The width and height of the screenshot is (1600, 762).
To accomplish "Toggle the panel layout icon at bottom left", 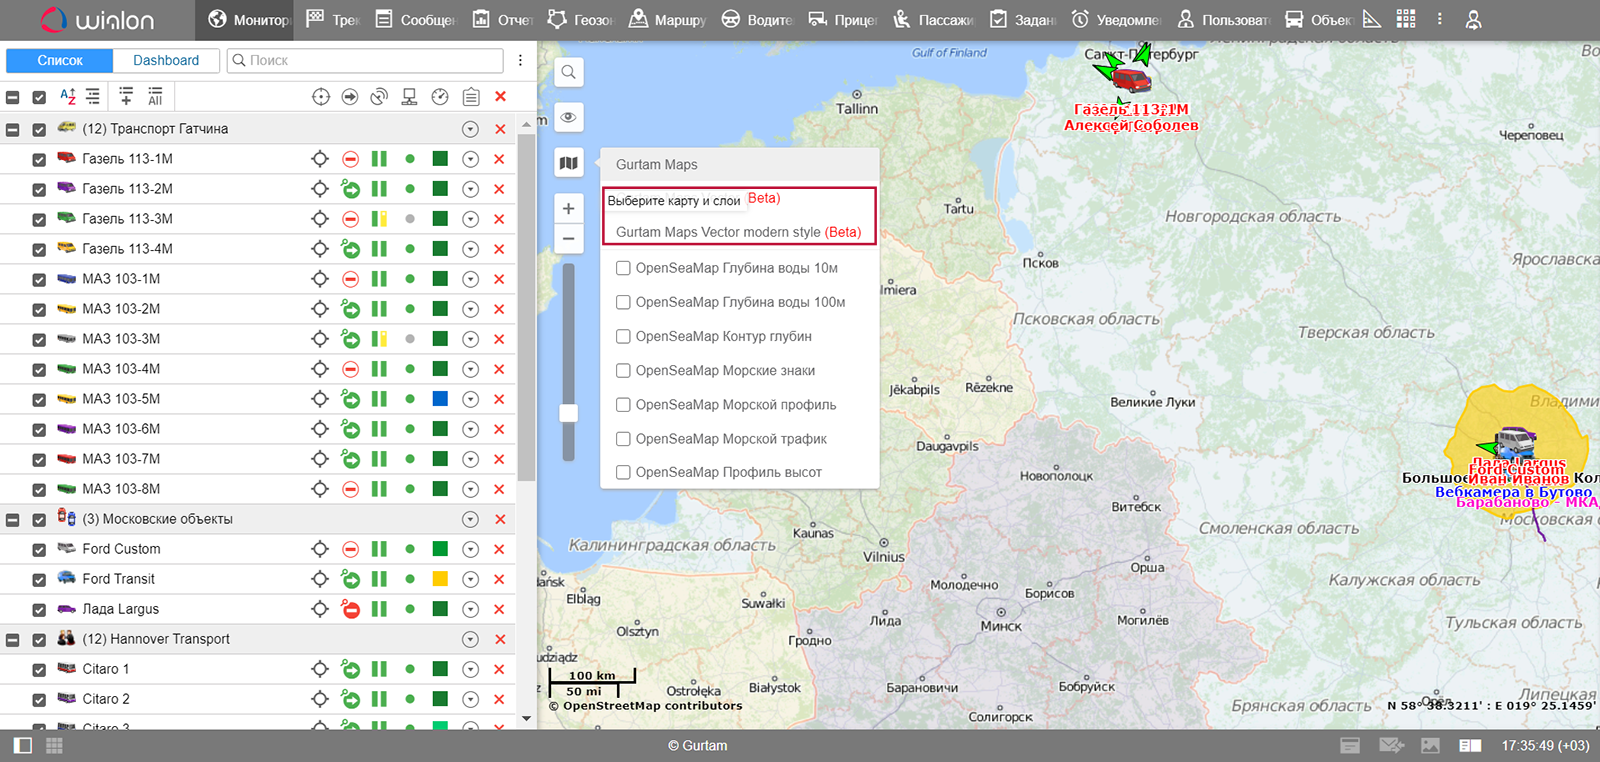I will click(x=23, y=746).
